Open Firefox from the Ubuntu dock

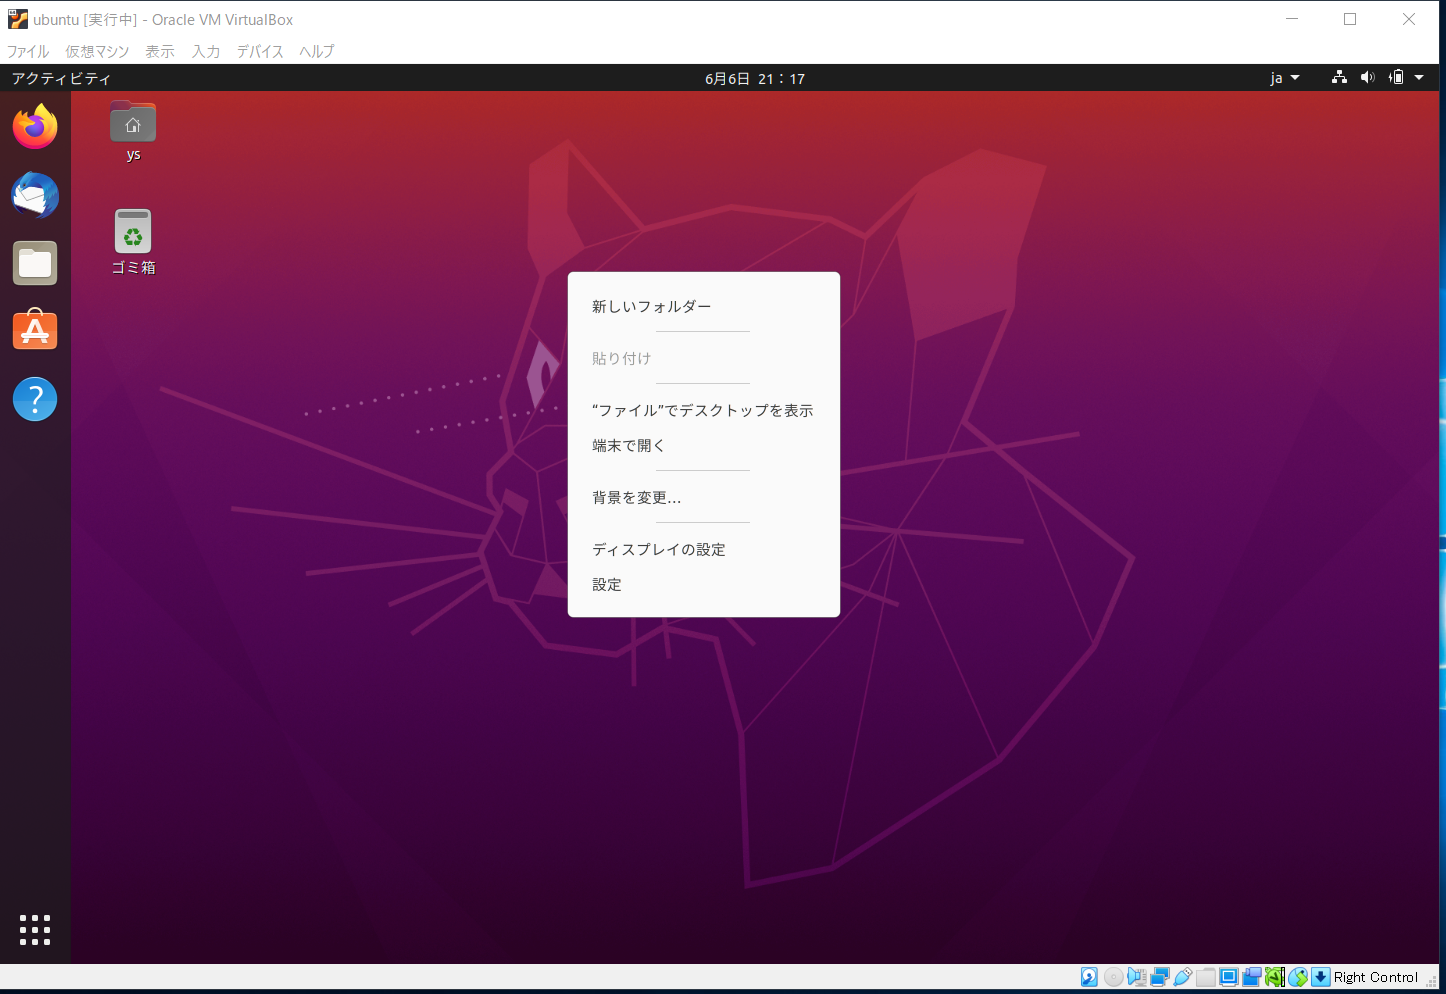click(35, 127)
